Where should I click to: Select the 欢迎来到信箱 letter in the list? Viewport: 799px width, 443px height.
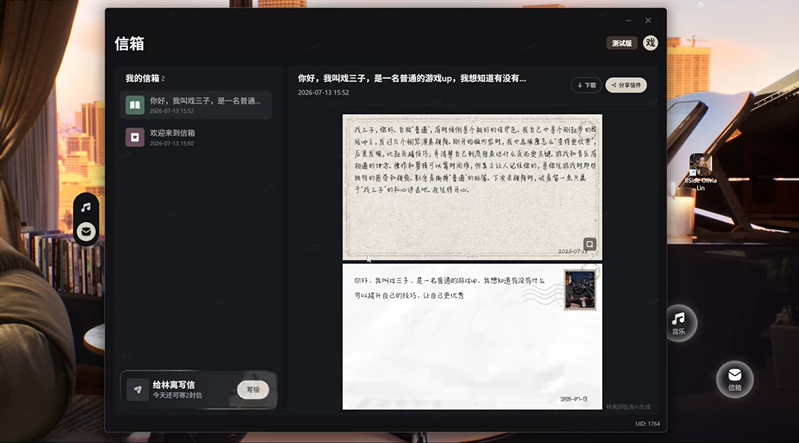(196, 137)
